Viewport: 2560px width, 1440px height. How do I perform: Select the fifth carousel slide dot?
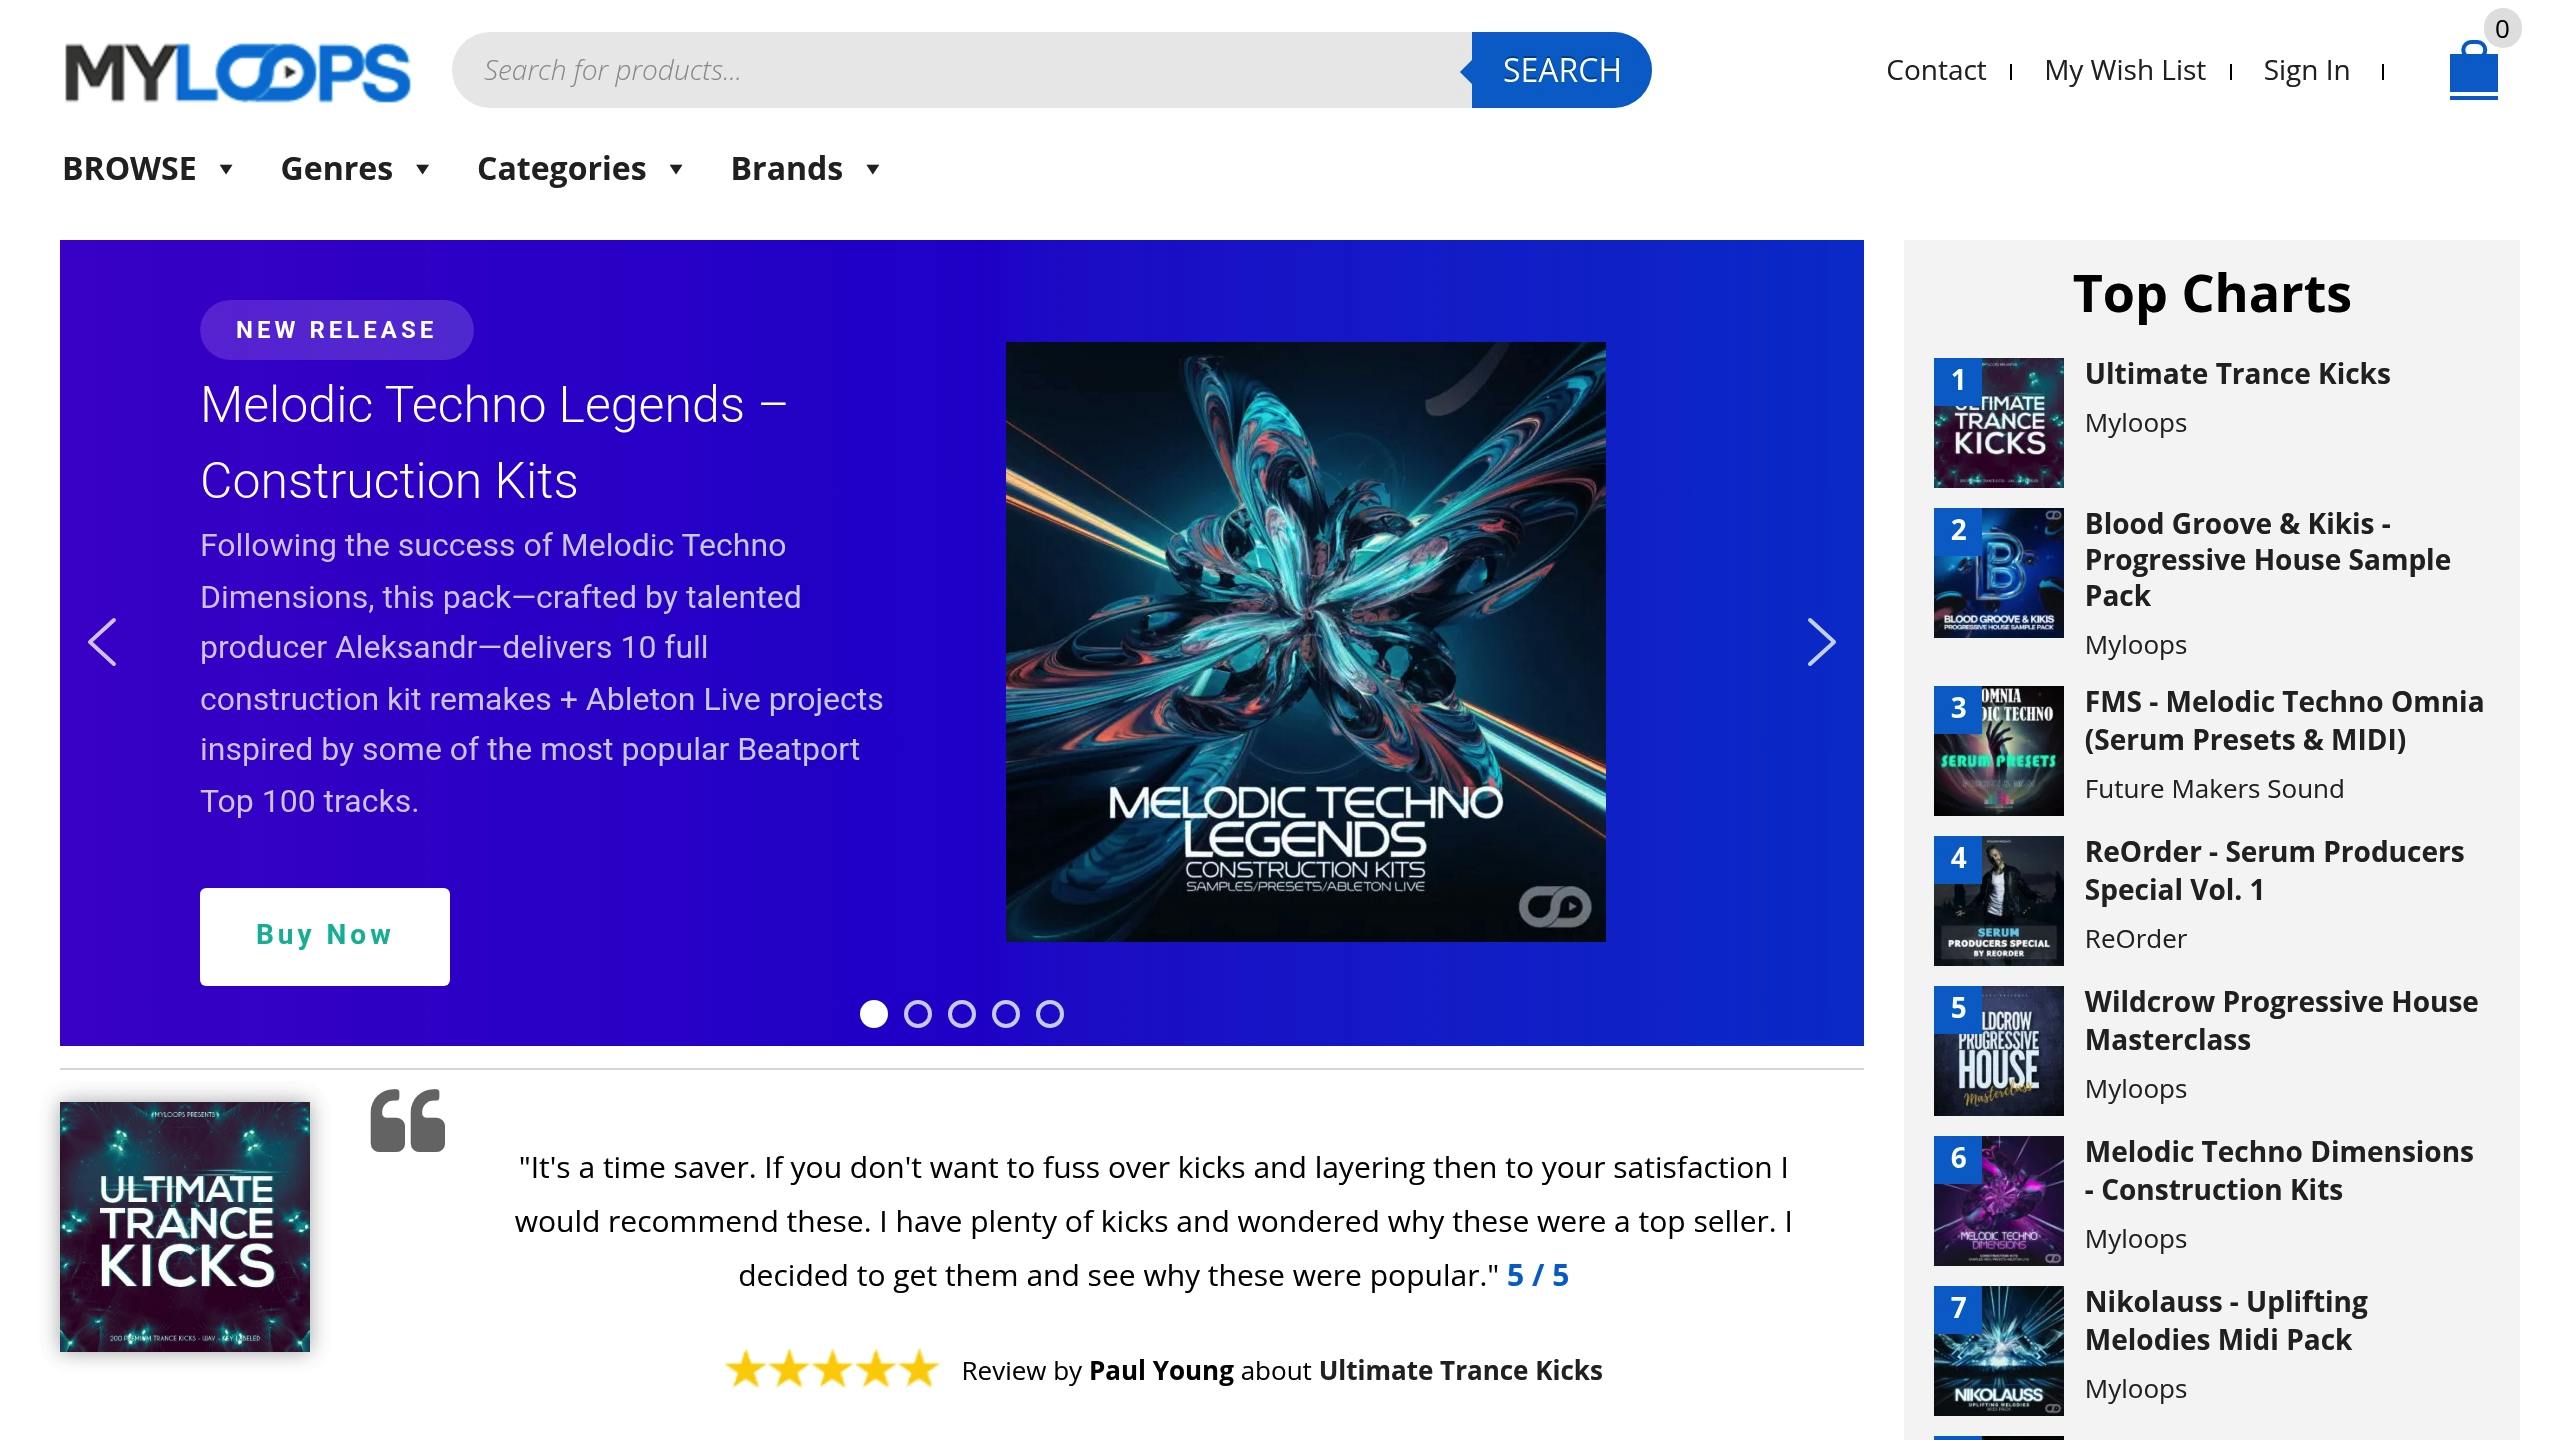coord(1050,1014)
